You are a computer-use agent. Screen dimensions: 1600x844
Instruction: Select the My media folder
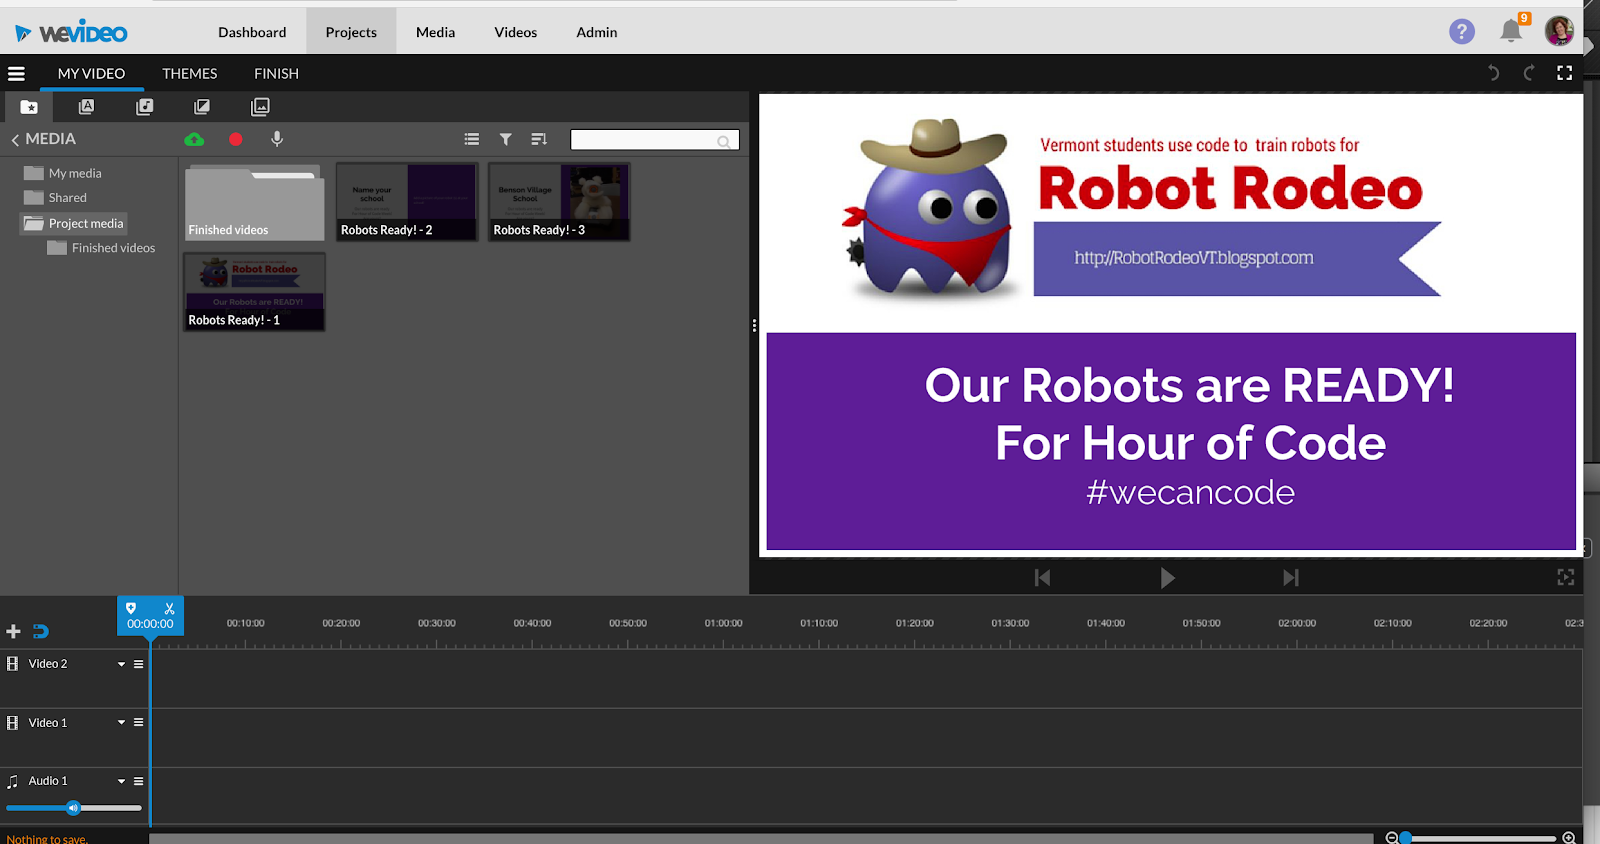point(63,173)
